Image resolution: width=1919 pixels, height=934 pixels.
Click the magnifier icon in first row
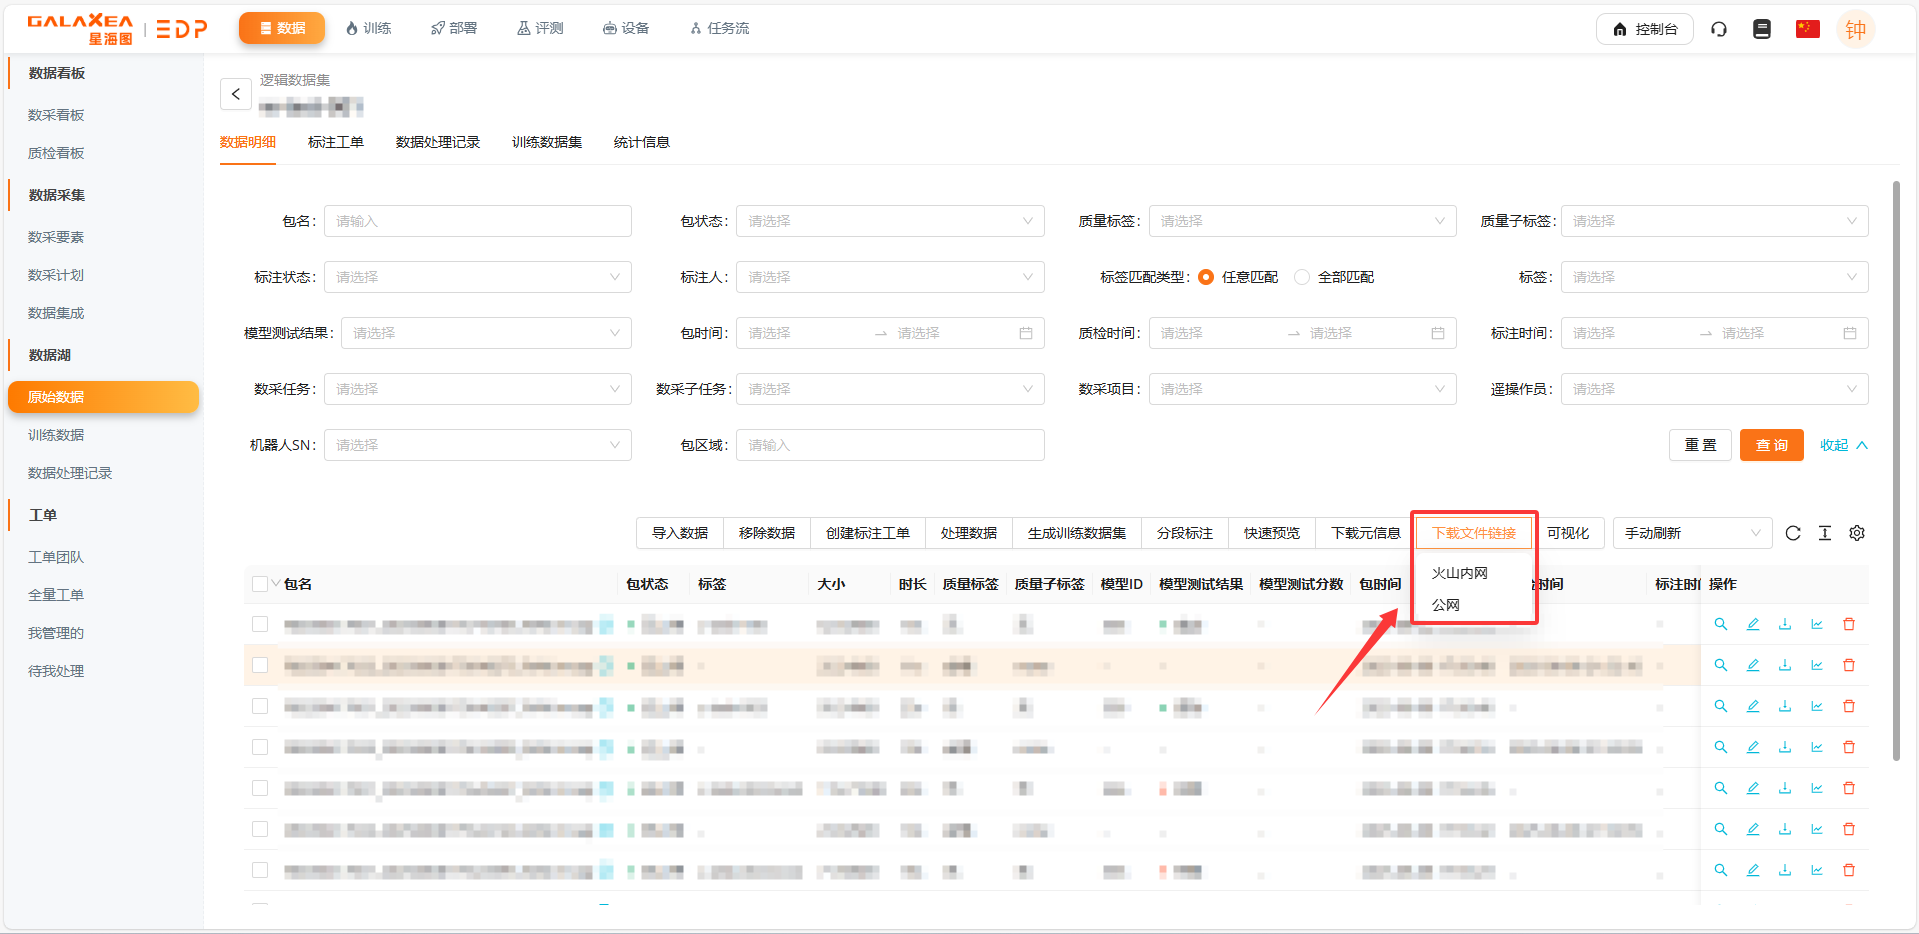(x=1720, y=624)
